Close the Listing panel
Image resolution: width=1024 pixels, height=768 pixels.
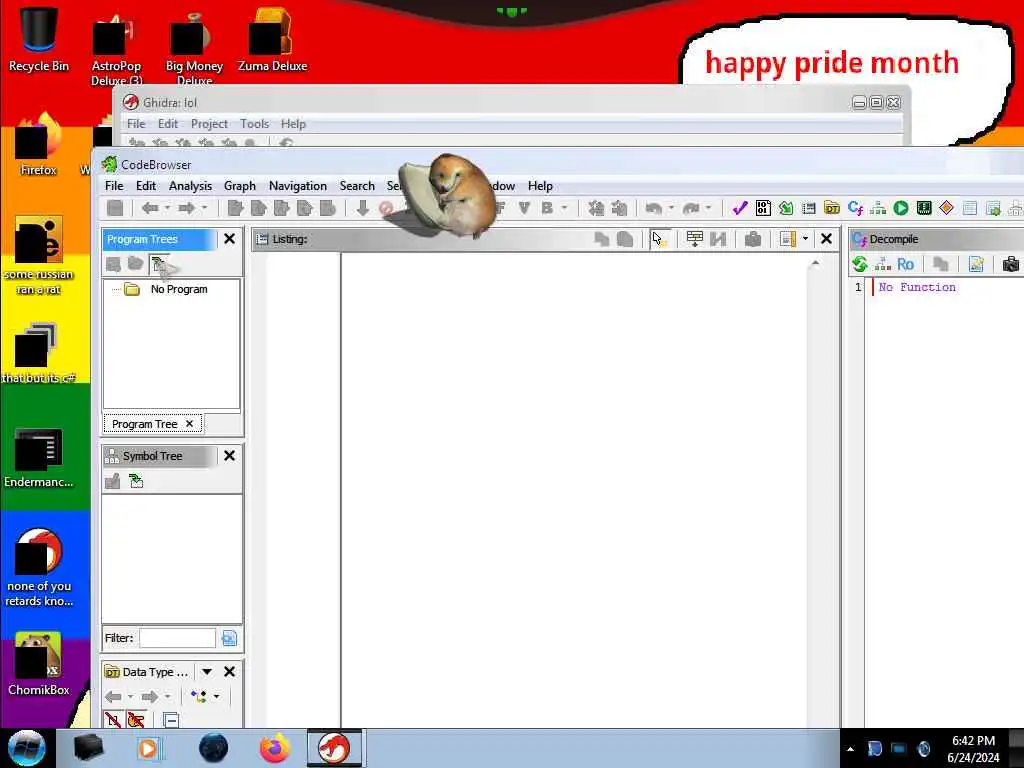tap(826, 239)
